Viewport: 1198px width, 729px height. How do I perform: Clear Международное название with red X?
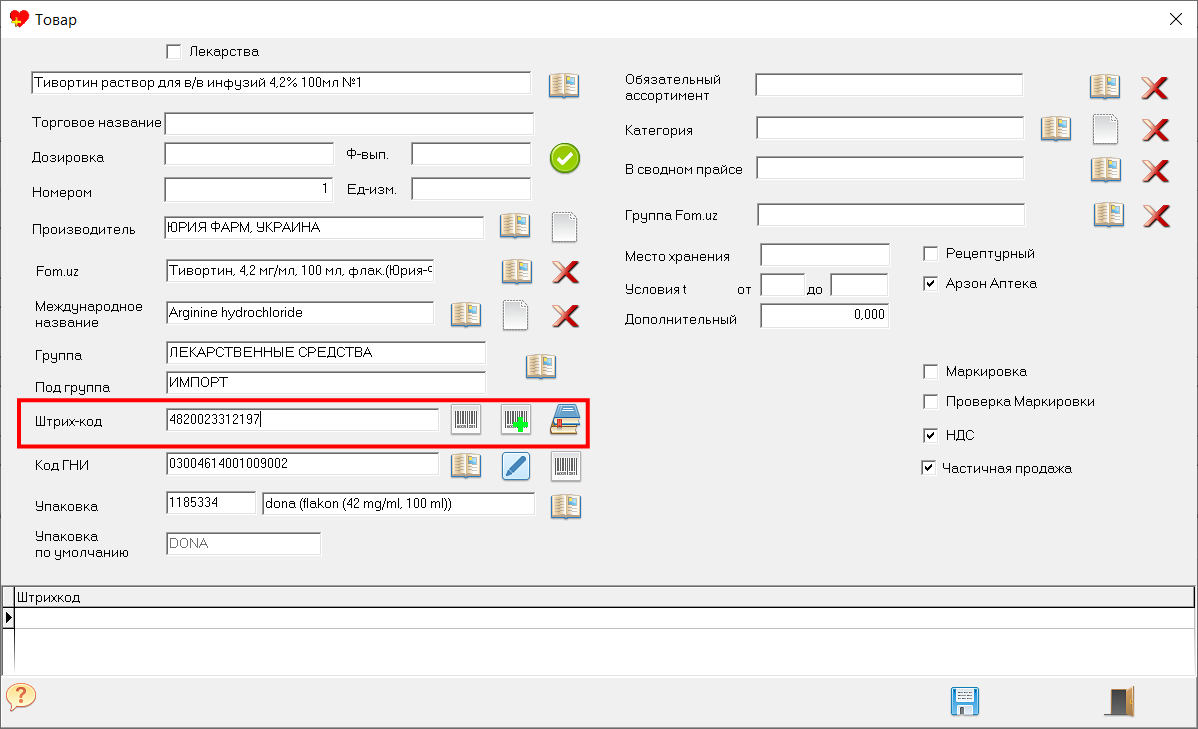click(x=565, y=316)
